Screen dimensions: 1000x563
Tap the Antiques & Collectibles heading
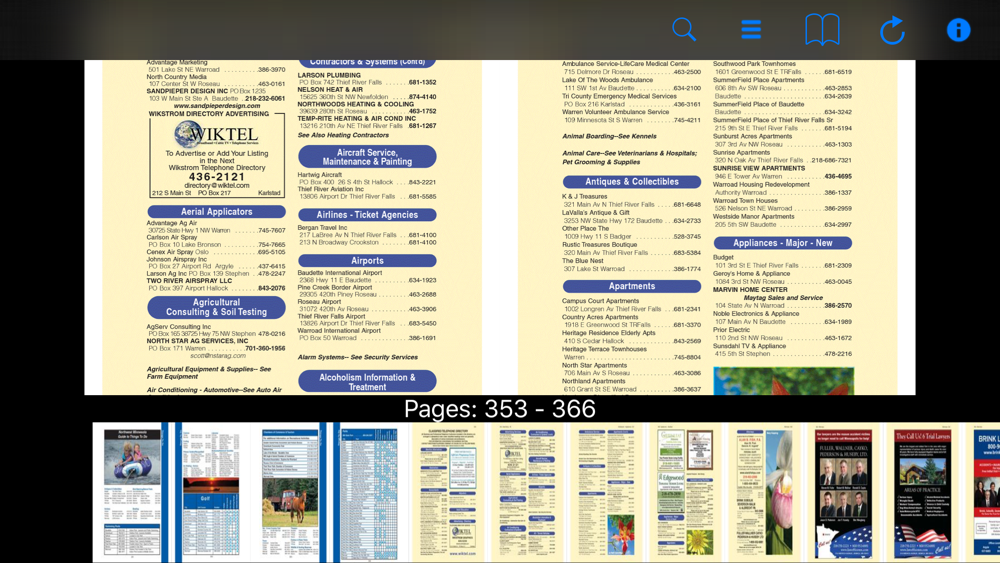632,182
